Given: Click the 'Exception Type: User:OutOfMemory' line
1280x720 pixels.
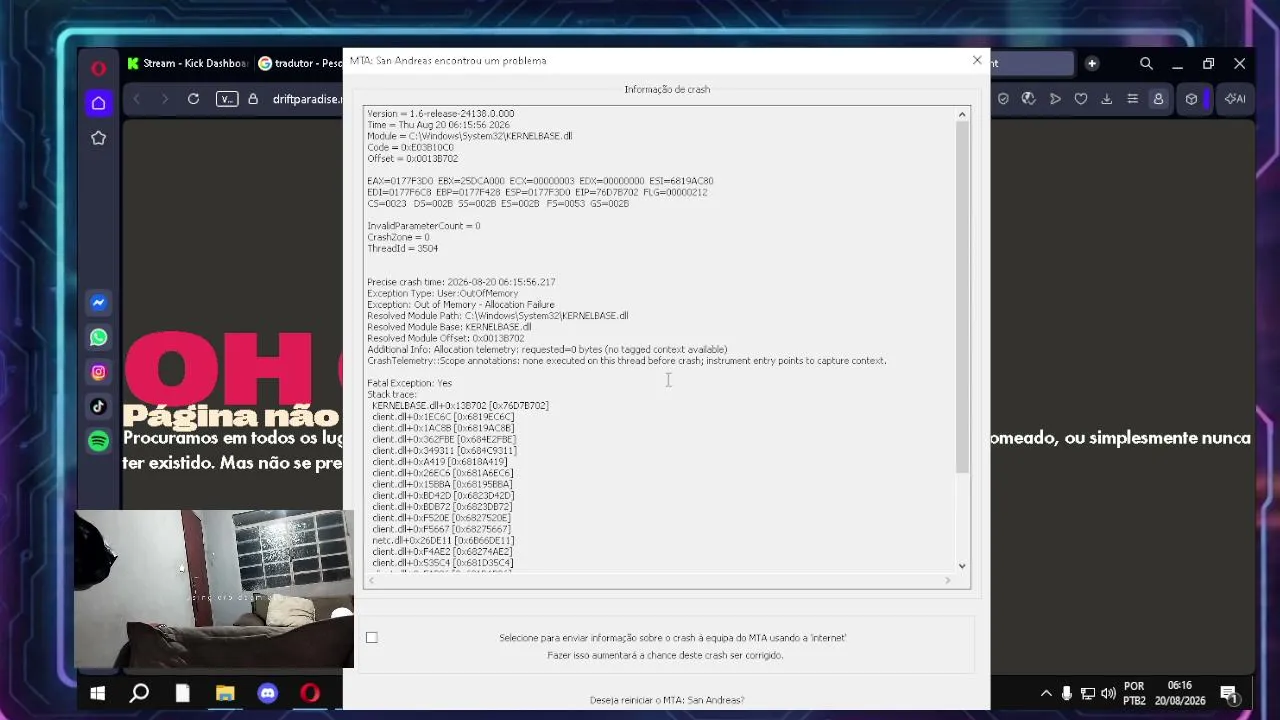Looking at the screenshot, I should coord(442,293).
